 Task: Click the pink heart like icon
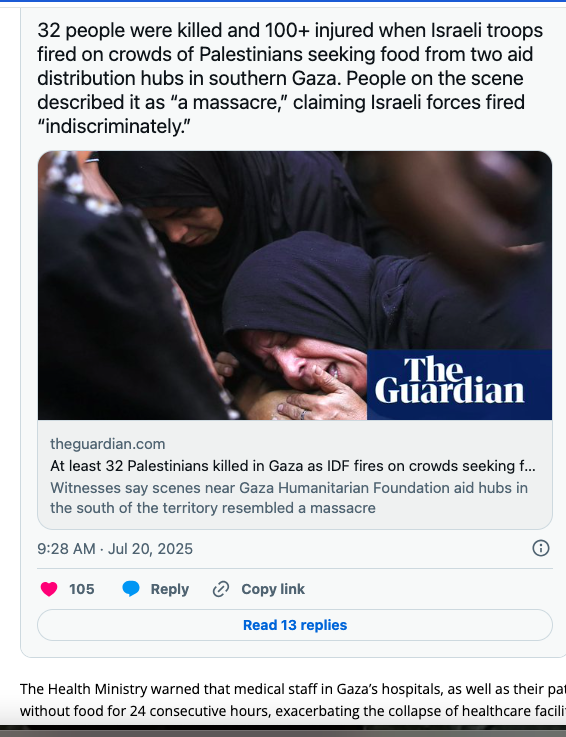point(49,589)
